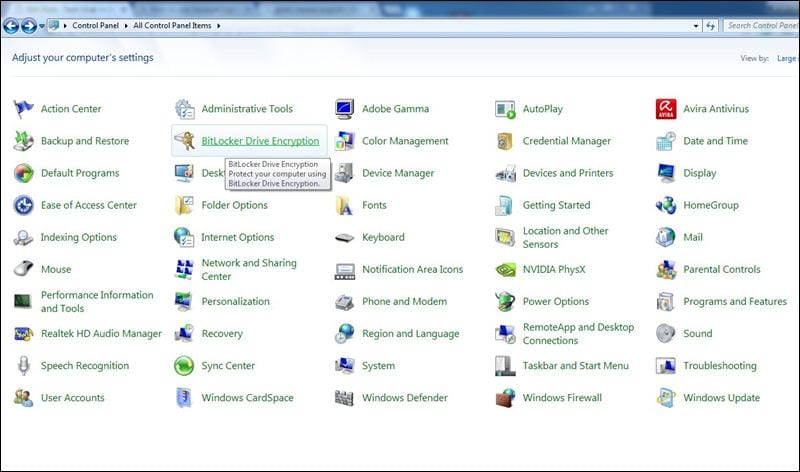The height and width of the screenshot is (472, 800).
Task: Change View by Large icons dropdown
Action: (786, 59)
